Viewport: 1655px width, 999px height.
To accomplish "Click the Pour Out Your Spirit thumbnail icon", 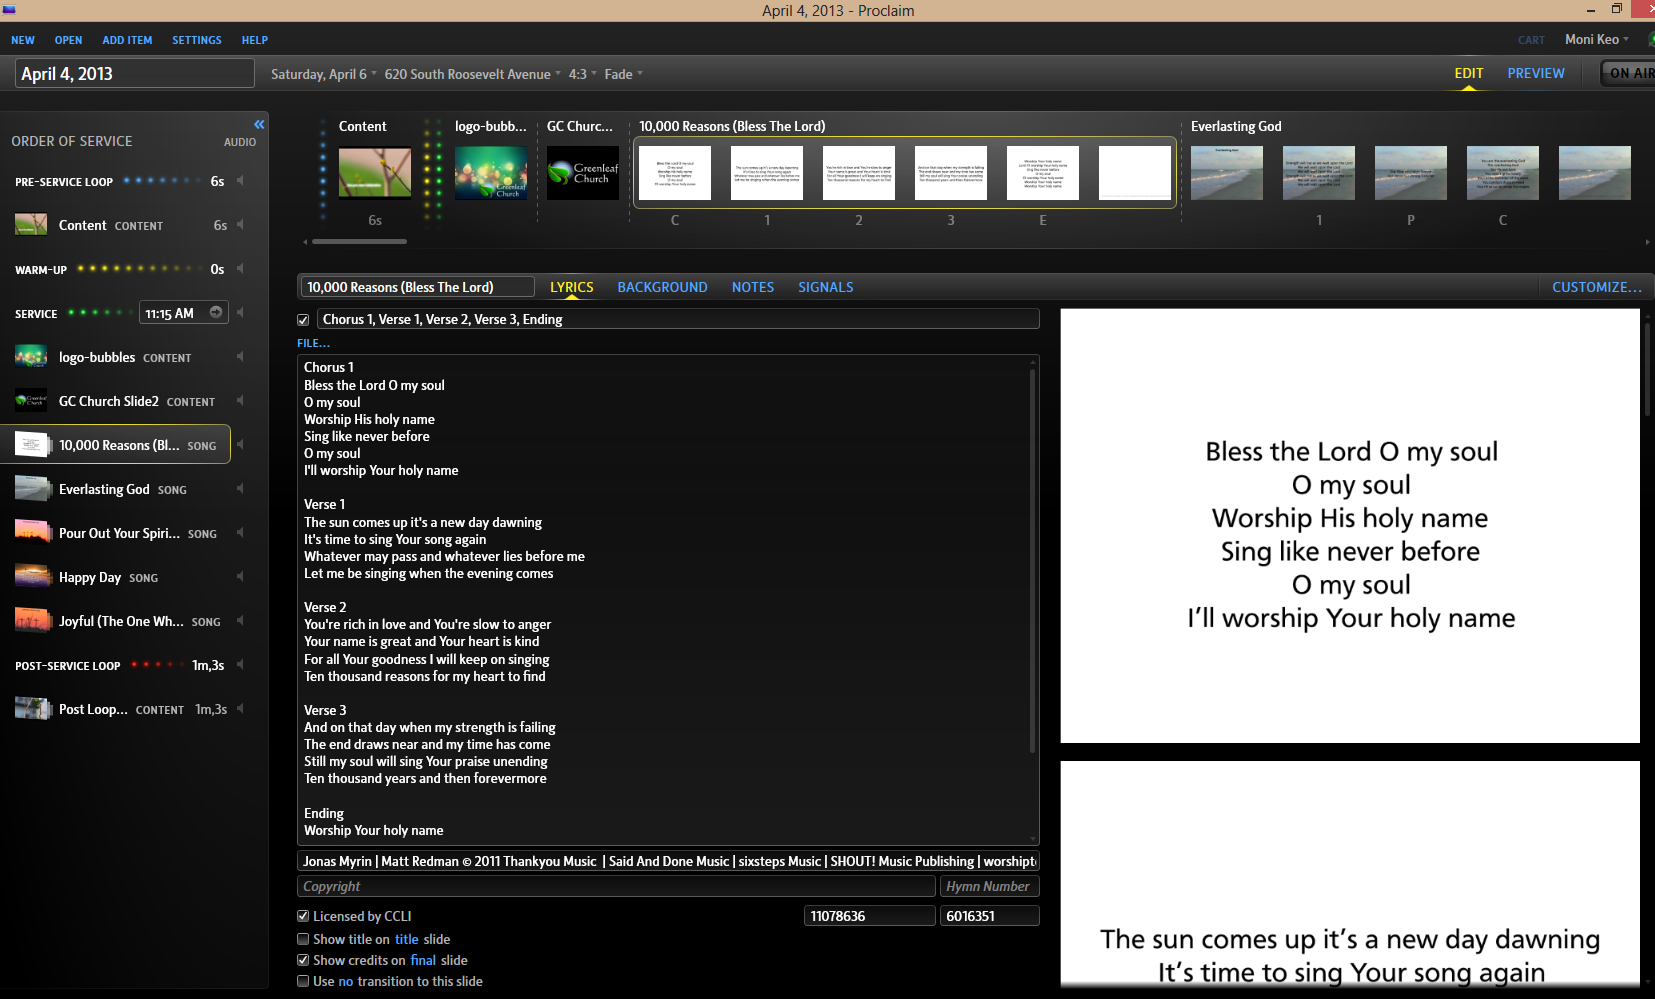I will tap(31, 532).
